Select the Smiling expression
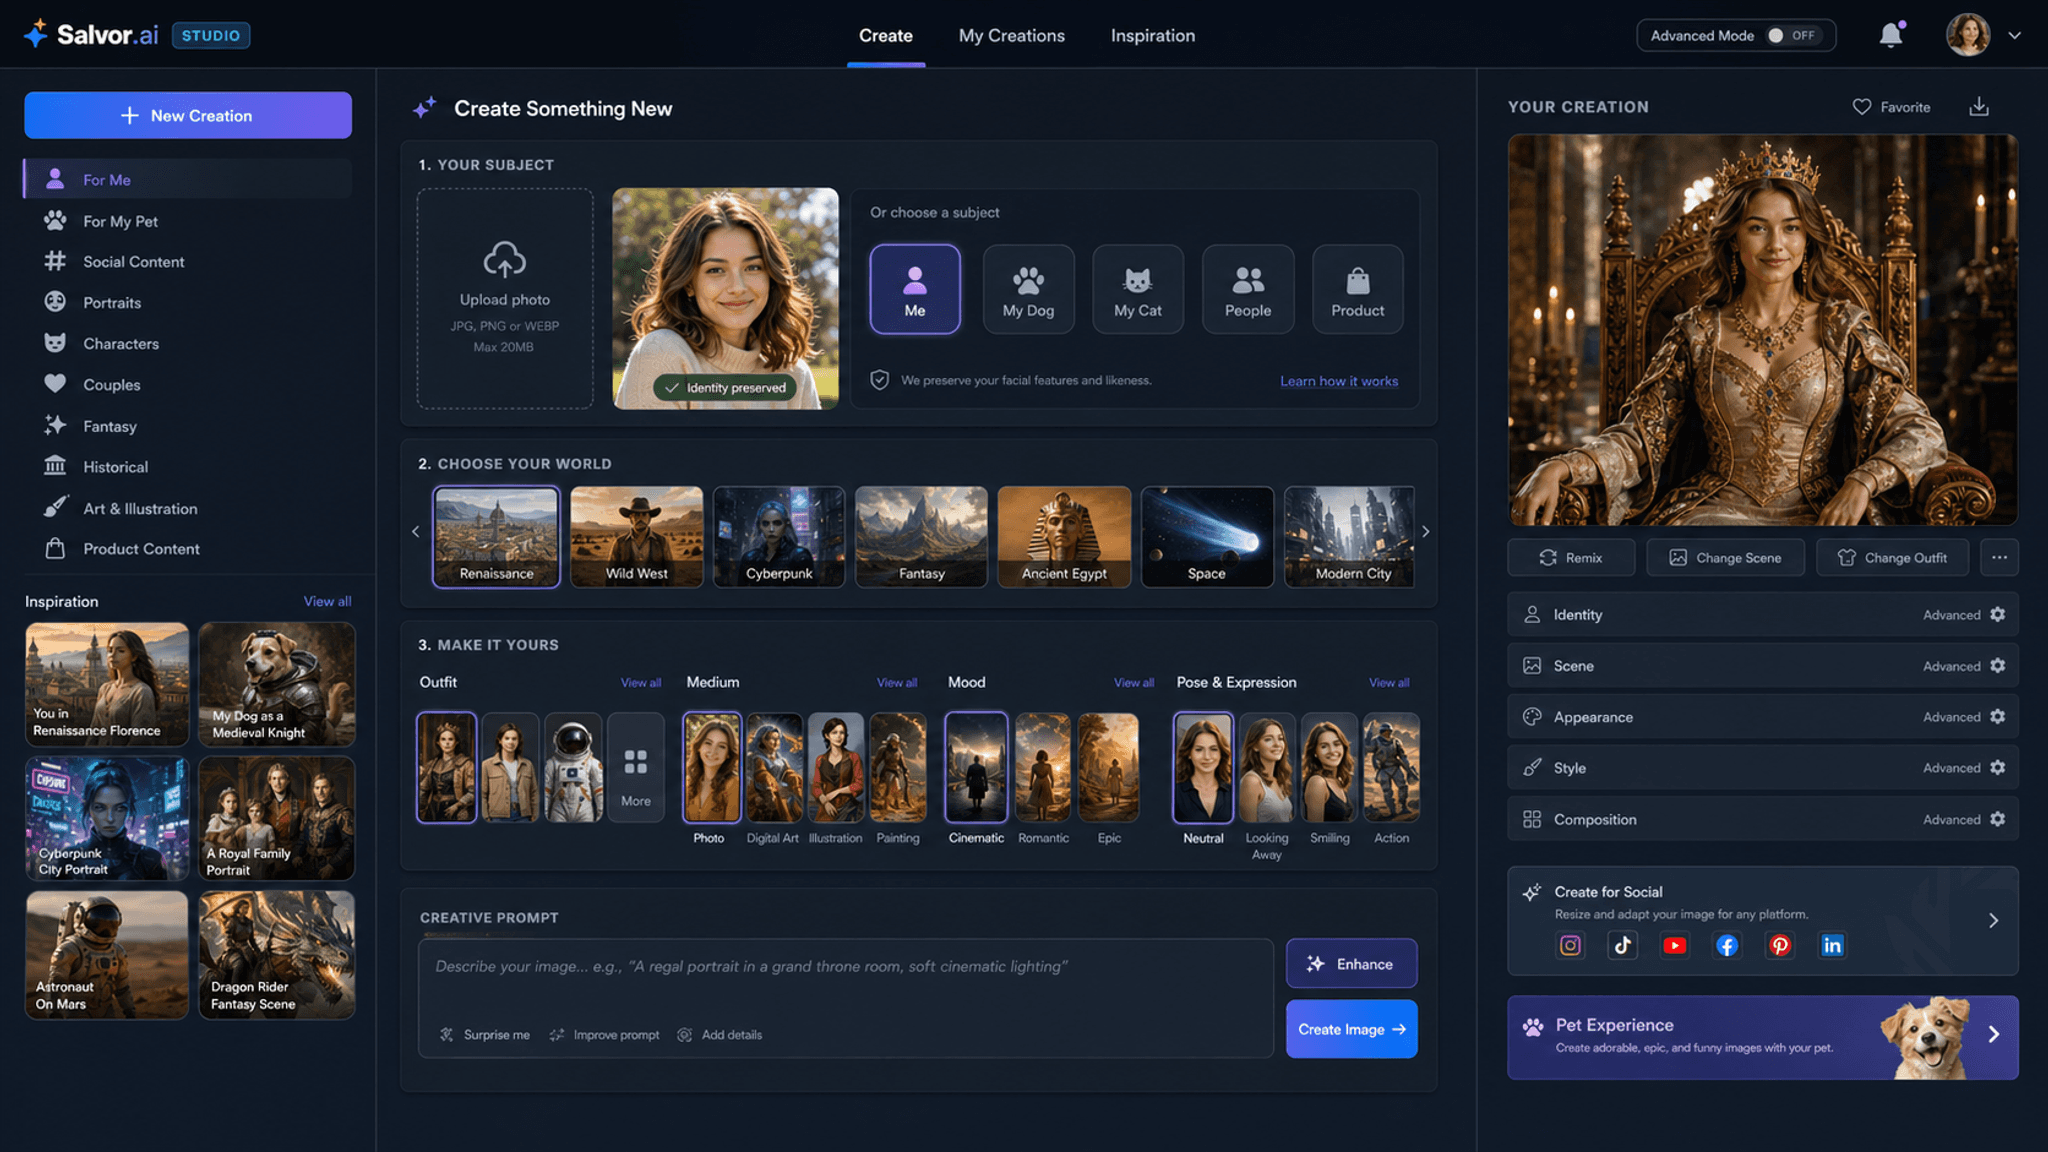 (x=1329, y=767)
